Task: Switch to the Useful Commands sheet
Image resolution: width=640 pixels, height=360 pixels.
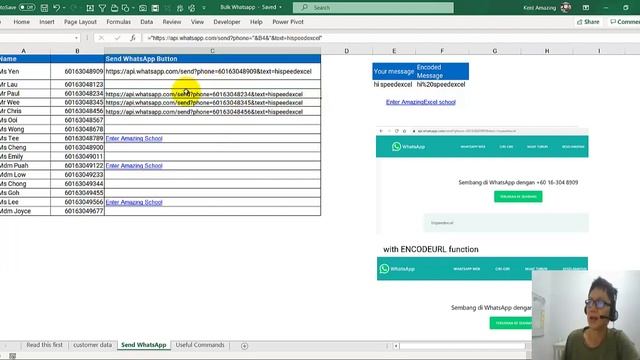Action: pyautogui.click(x=200, y=345)
